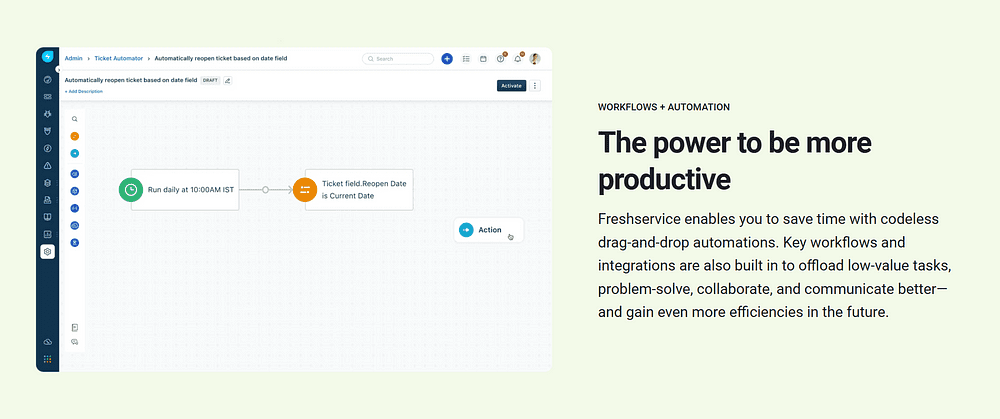Image resolution: width=1000 pixels, height=419 pixels.
Task: Open the Reports chart icon in sidebar
Action: click(x=47, y=233)
